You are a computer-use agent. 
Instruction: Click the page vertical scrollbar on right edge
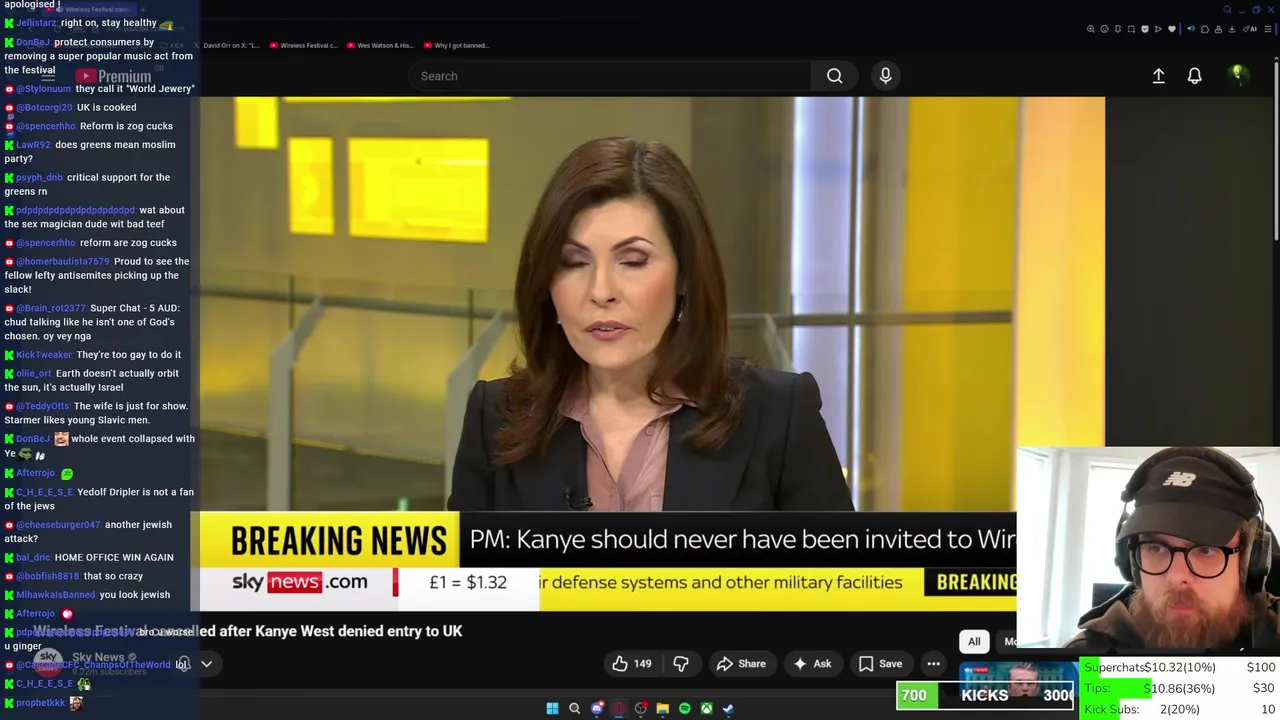coord(1276,150)
